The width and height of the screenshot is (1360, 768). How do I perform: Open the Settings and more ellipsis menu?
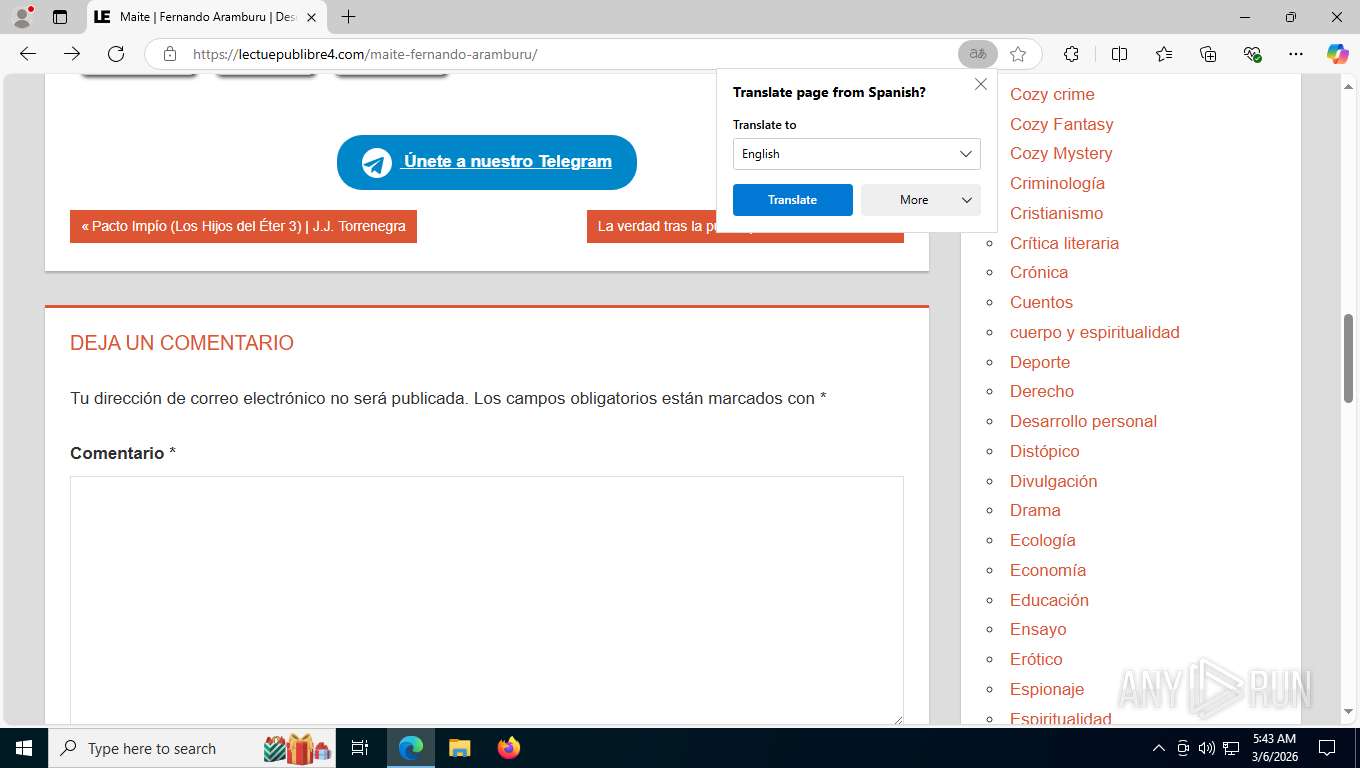(1296, 54)
